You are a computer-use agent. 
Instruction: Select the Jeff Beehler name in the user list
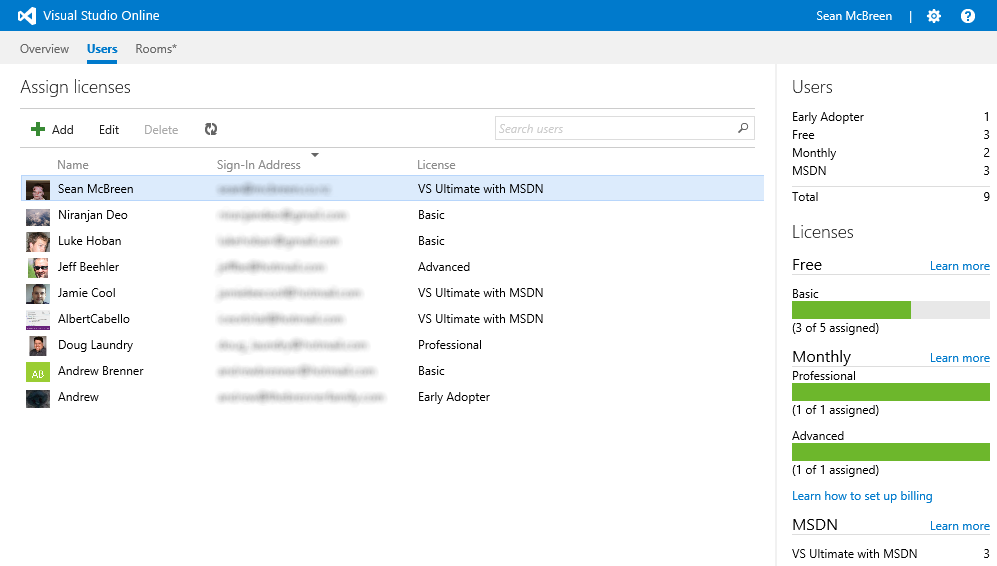88,267
